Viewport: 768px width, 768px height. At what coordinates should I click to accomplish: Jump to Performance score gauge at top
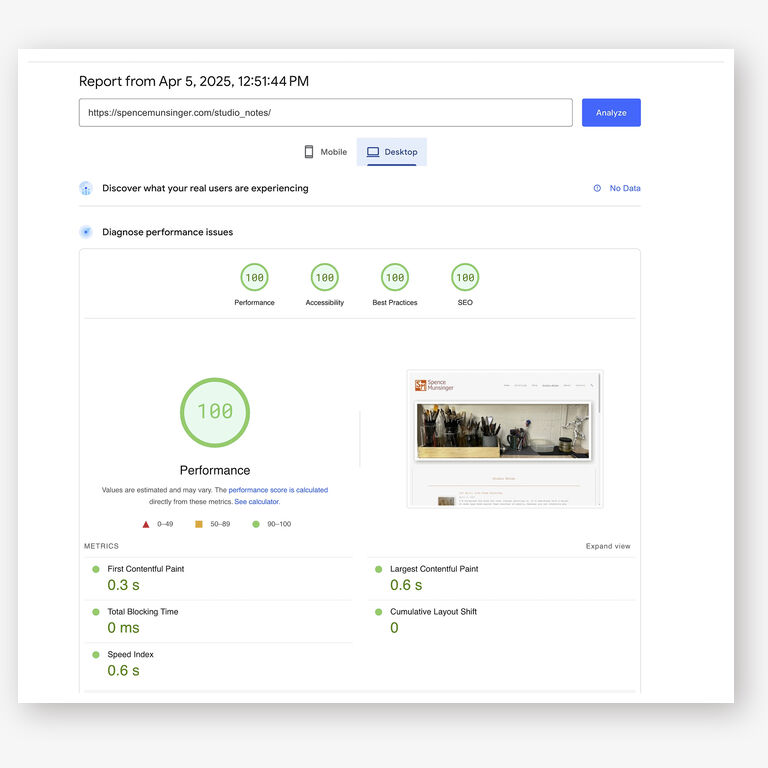point(254,278)
